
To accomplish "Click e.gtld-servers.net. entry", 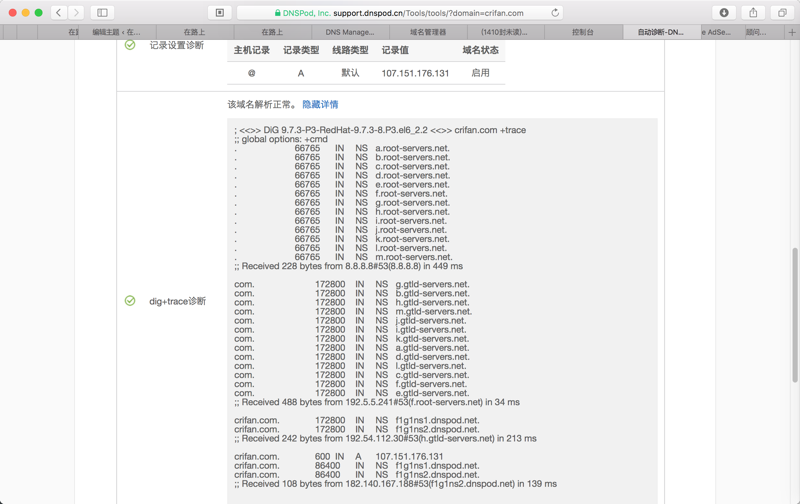I will [x=432, y=393].
